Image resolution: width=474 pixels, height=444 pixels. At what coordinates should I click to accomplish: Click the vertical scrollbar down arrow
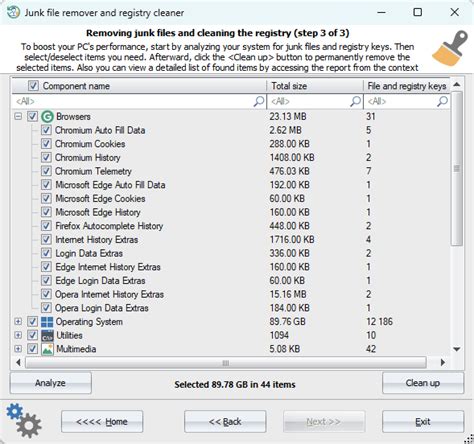click(457, 349)
